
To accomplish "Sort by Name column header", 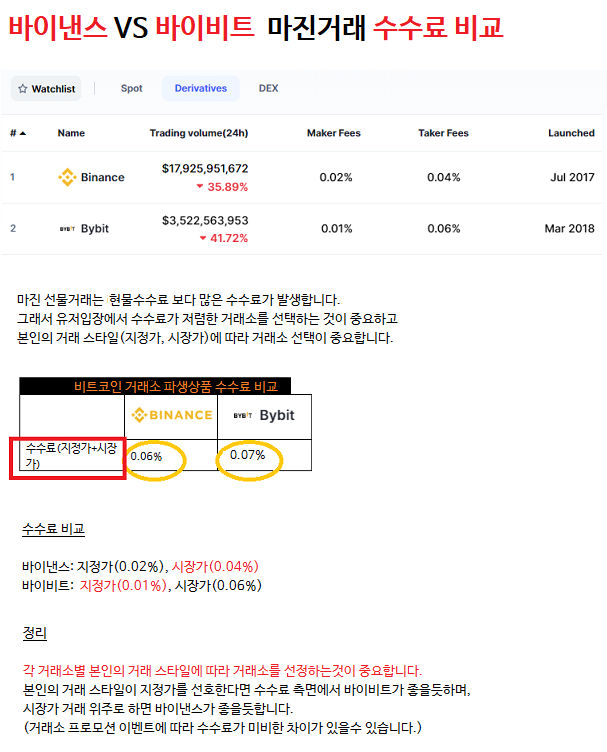I will click(x=71, y=133).
